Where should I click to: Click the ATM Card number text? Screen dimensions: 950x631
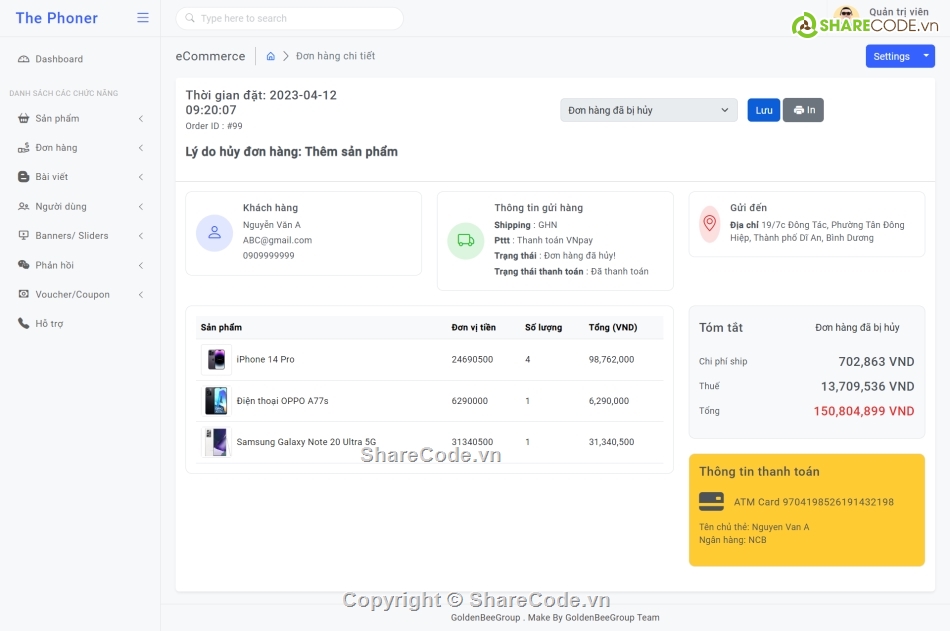click(814, 502)
